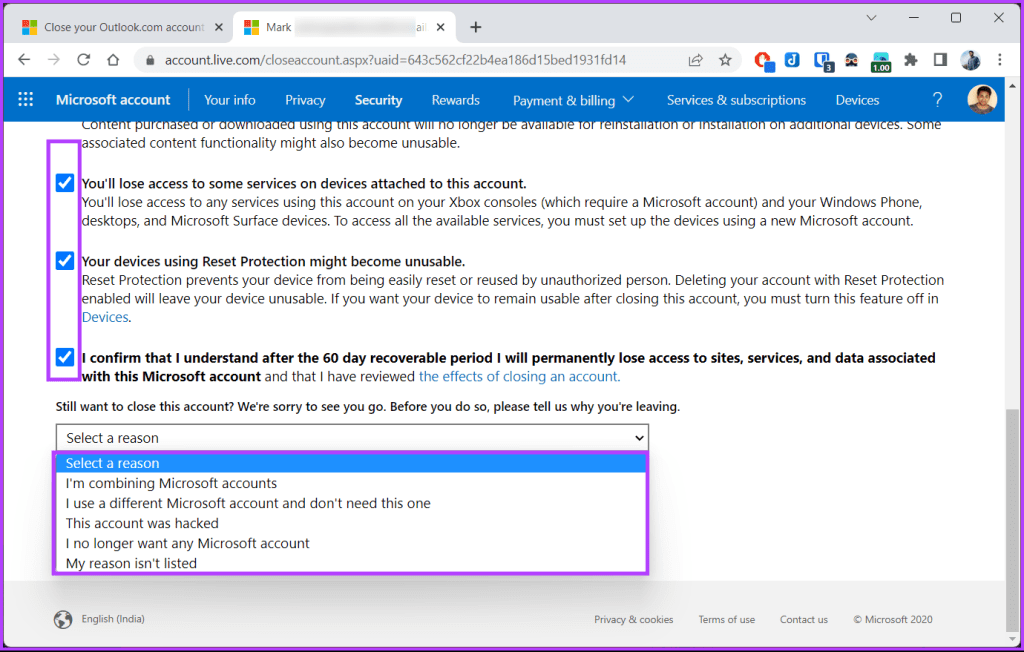Viewport: 1024px width, 652px height.
Task: Click the browser reload page icon
Action: tap(84, 60)
